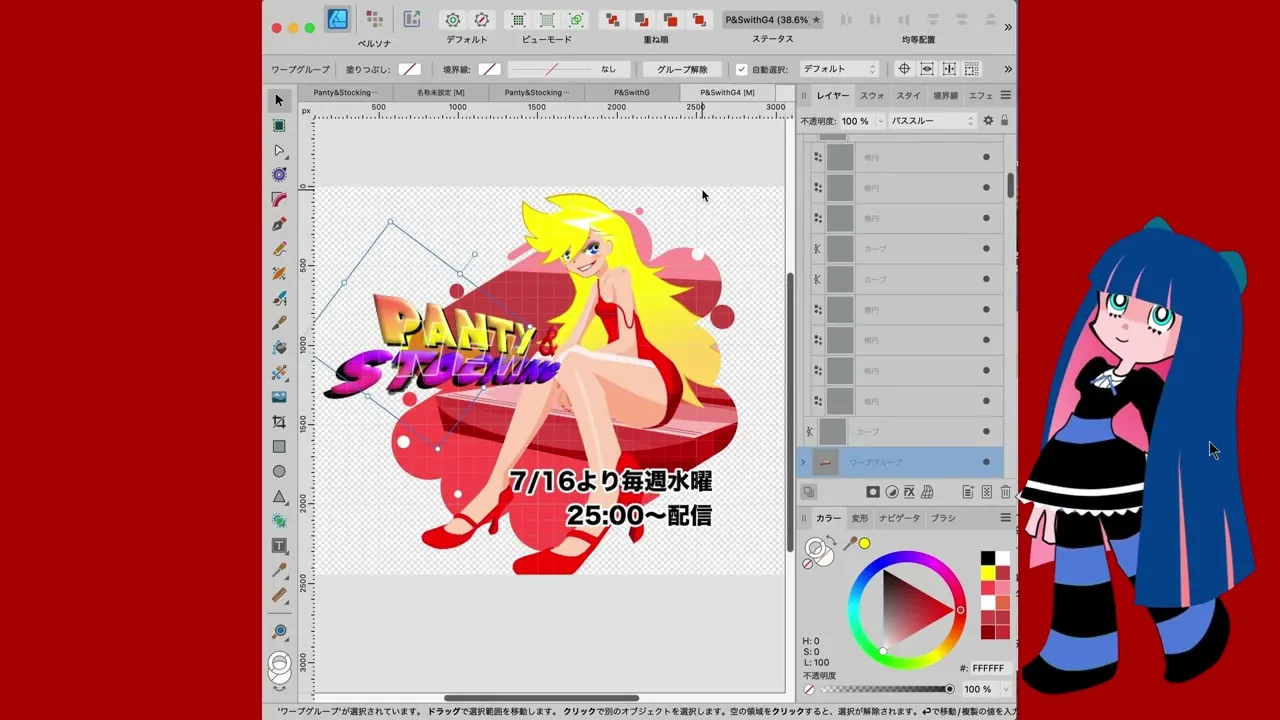Toggle the fill/stroke selector circles
The image size is (1280, 720).
click(818, 550)
